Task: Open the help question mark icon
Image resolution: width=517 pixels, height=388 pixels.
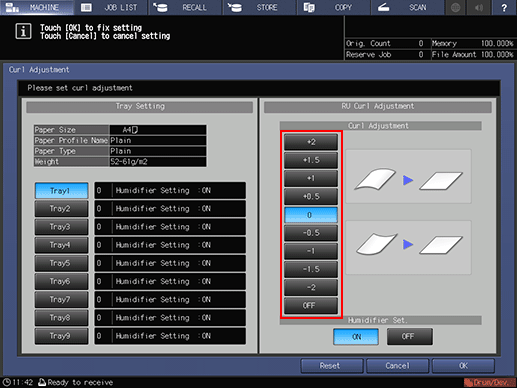Action: [504, 7]
